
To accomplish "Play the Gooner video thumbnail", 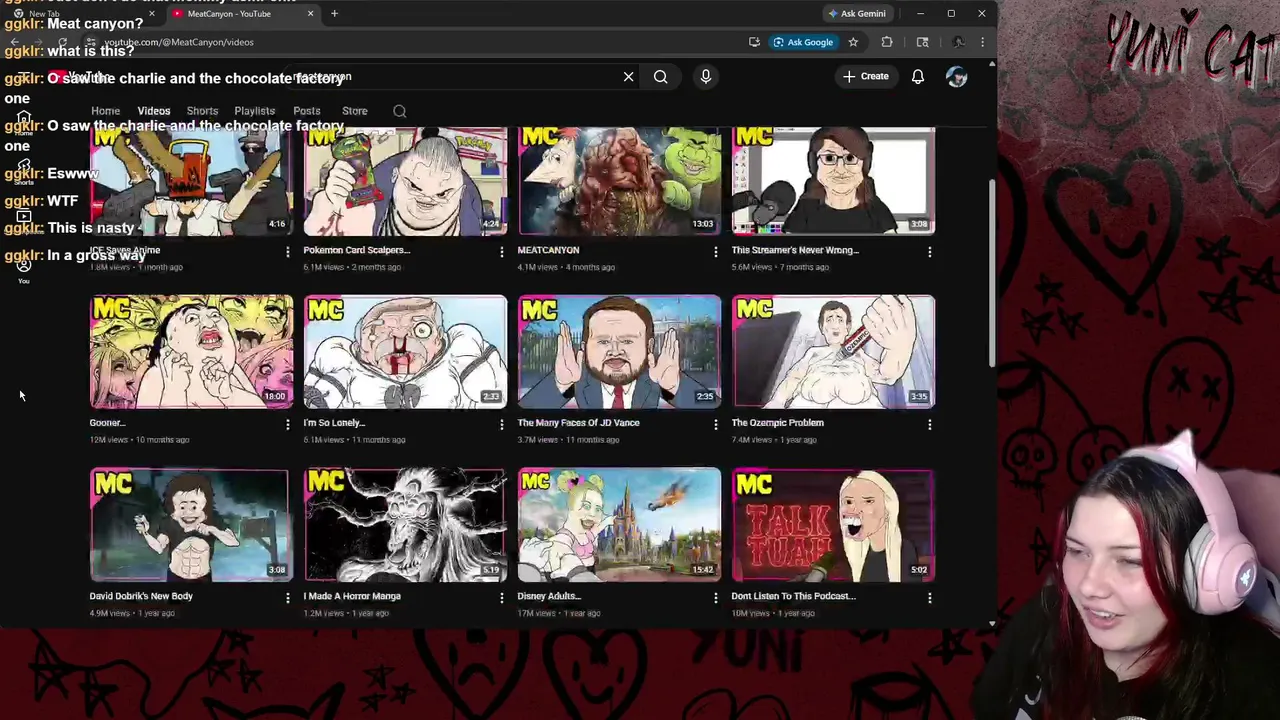I will [191, 351].
